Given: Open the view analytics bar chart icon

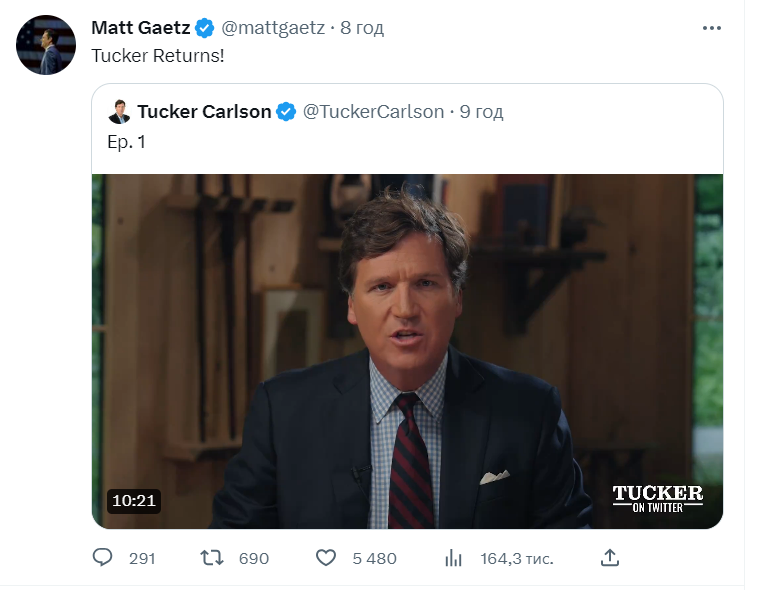Looking at the screenshot, I should click(x=453, y=557).
